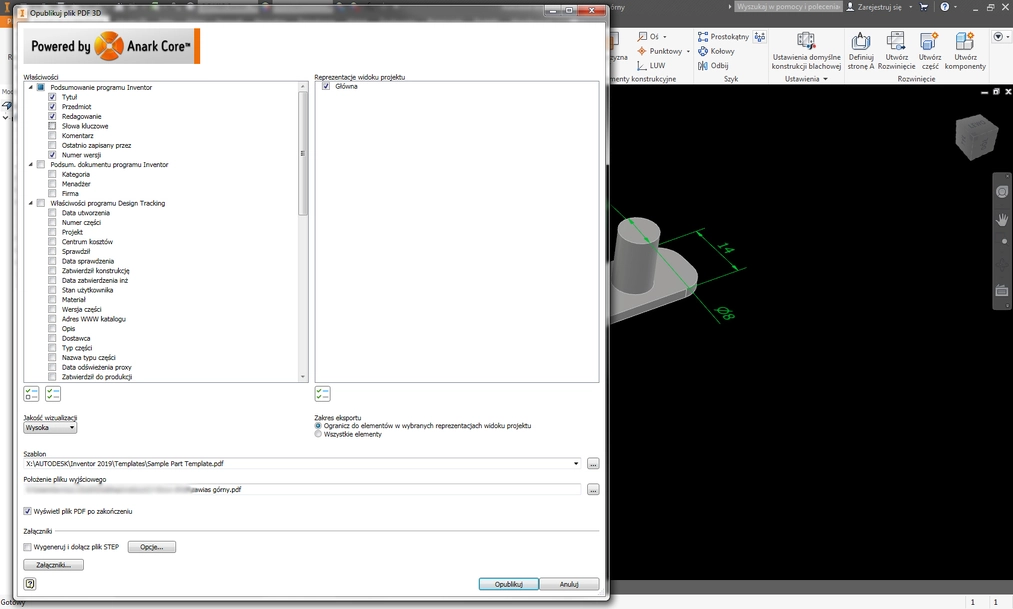Click the dialog help question mark icon
This screenshot has height=609, width=1013.
tap(30, 584)
